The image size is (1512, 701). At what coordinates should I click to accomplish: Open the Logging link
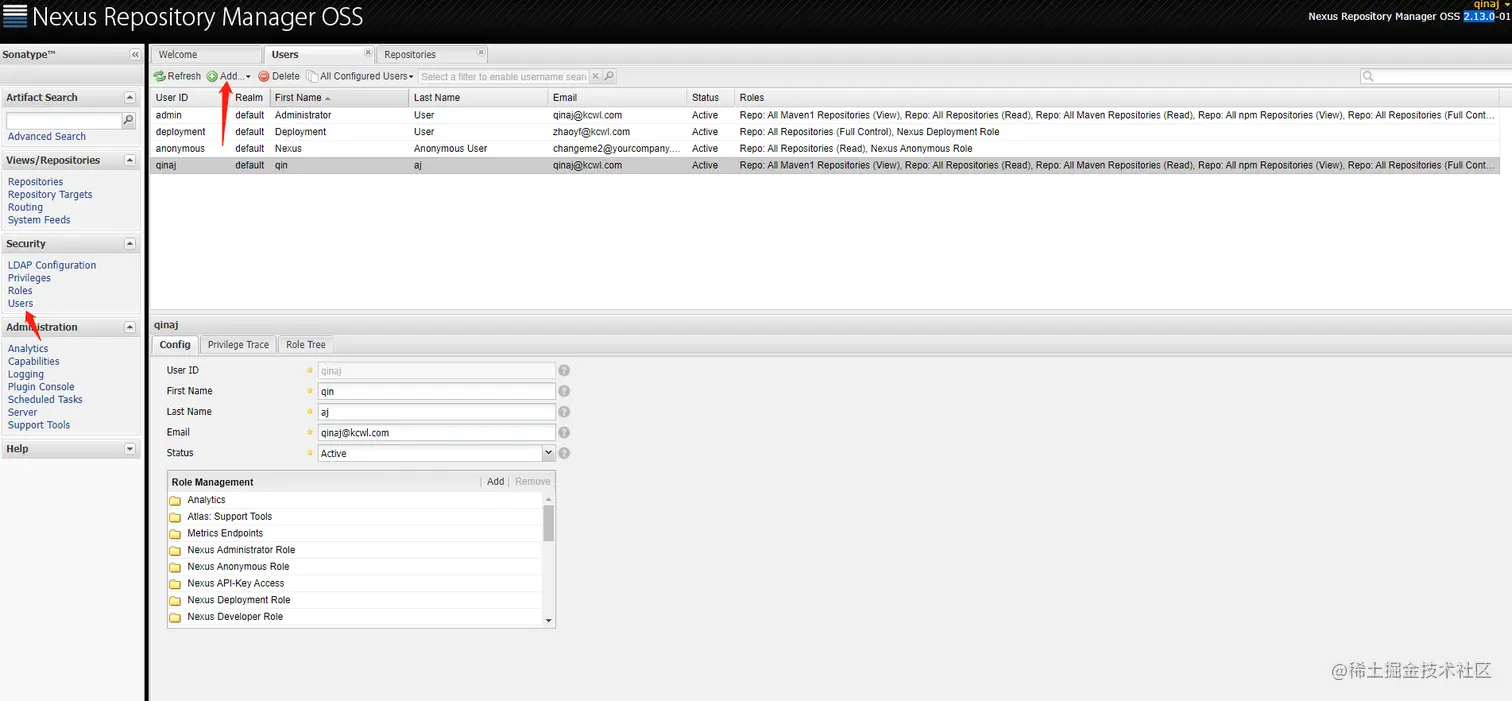[x=26, y=374]
